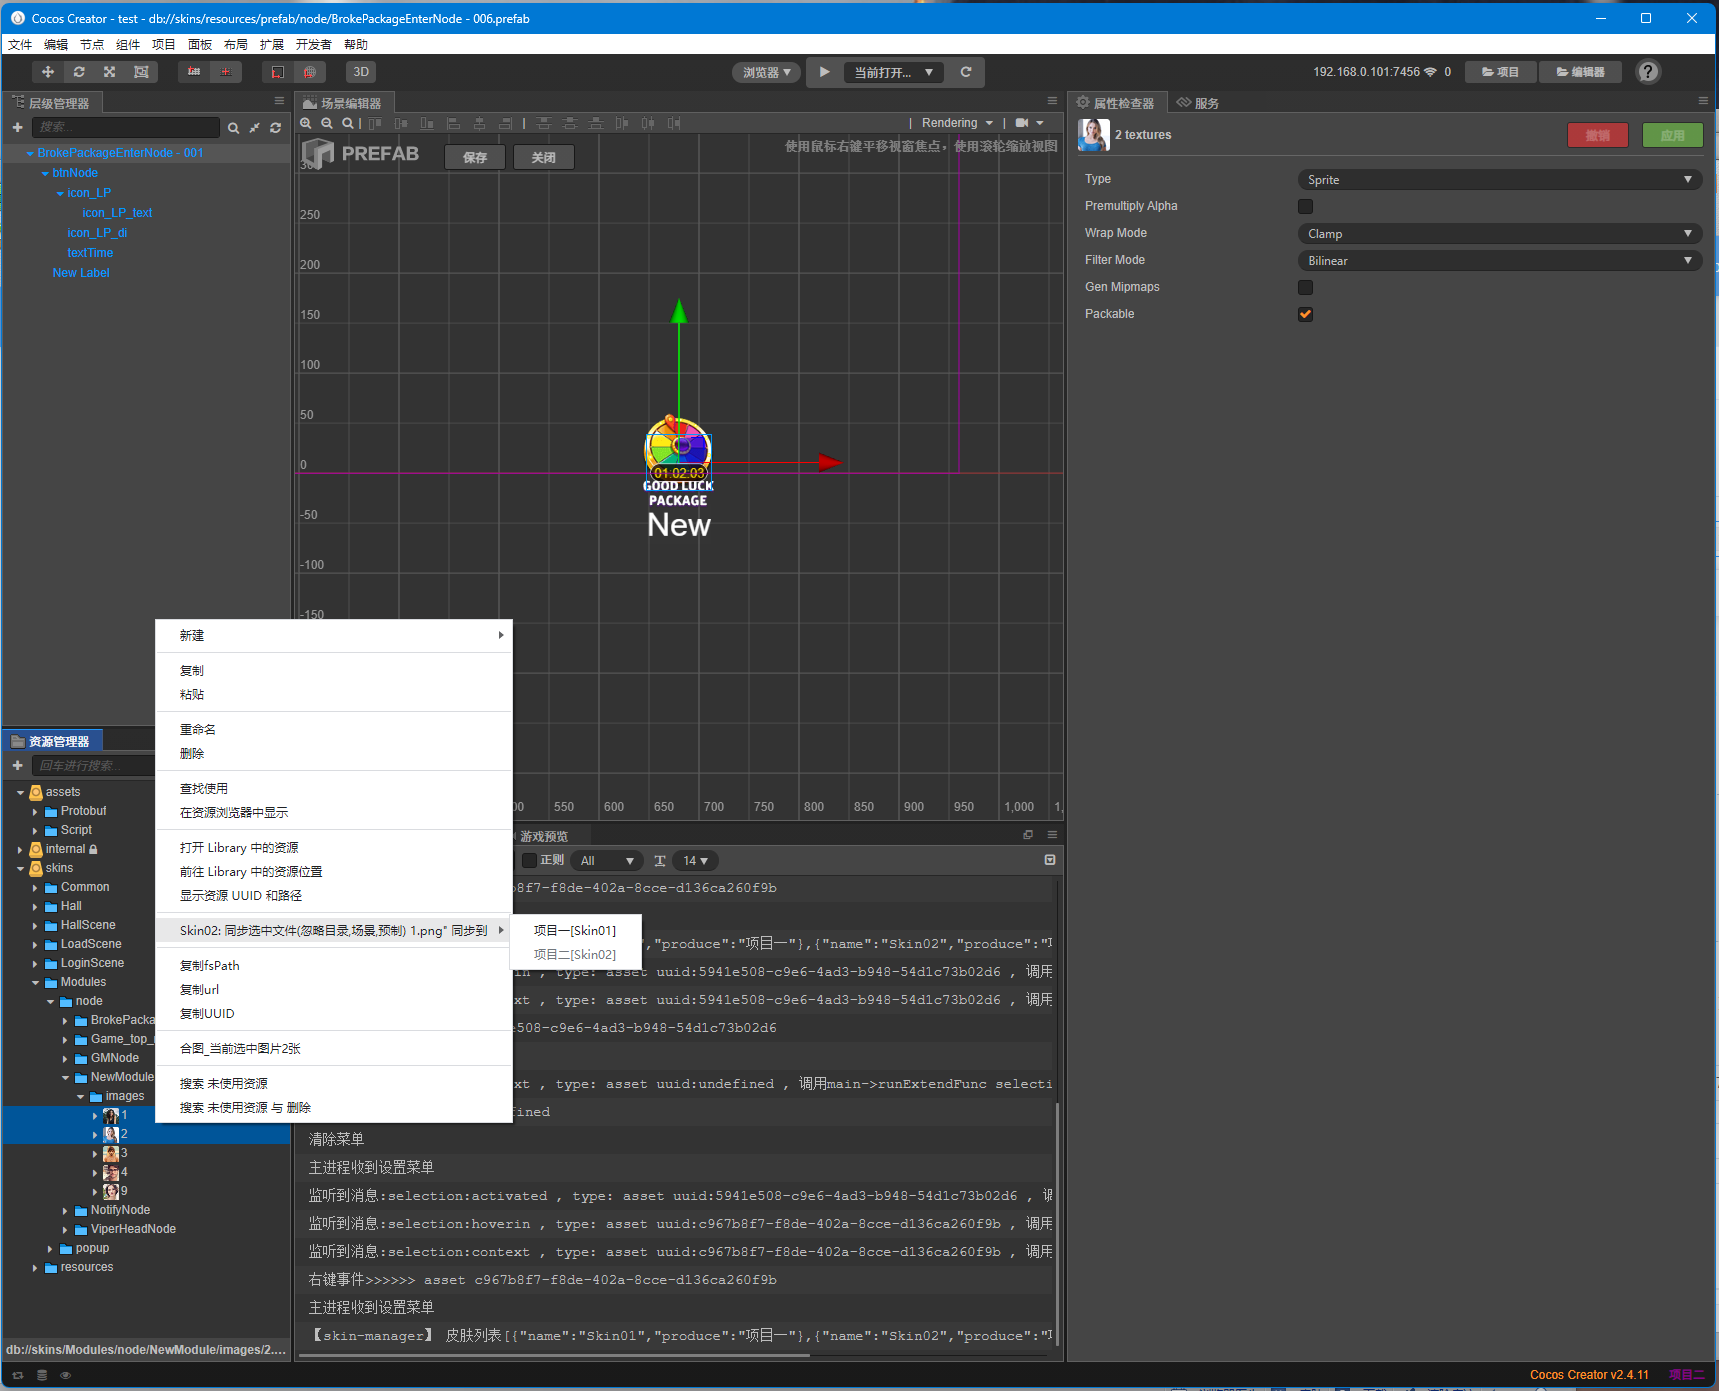Screen dimensions: 1719x1391
Task: Select the Scale transform tool
Action: point(110,72)
